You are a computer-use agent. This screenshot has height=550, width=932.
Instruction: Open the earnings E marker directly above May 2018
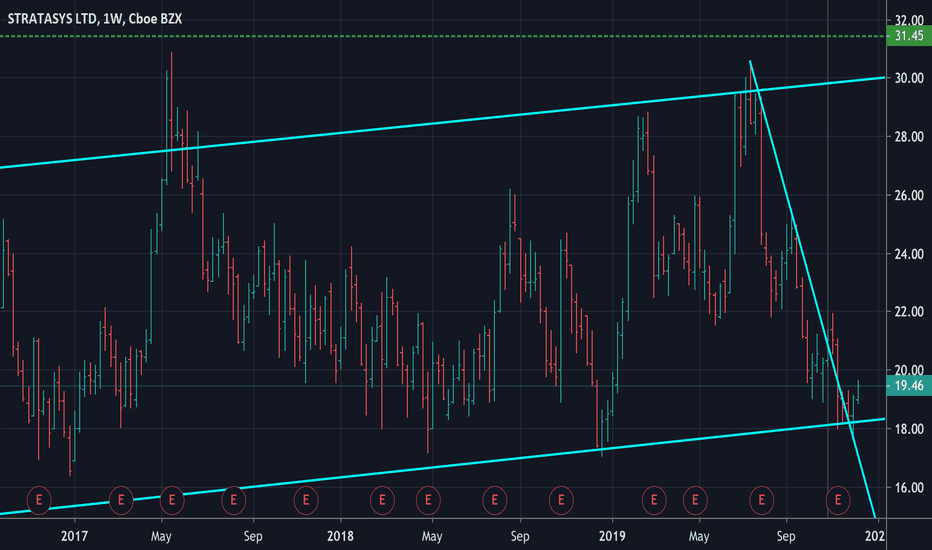[x=428, y=500]
